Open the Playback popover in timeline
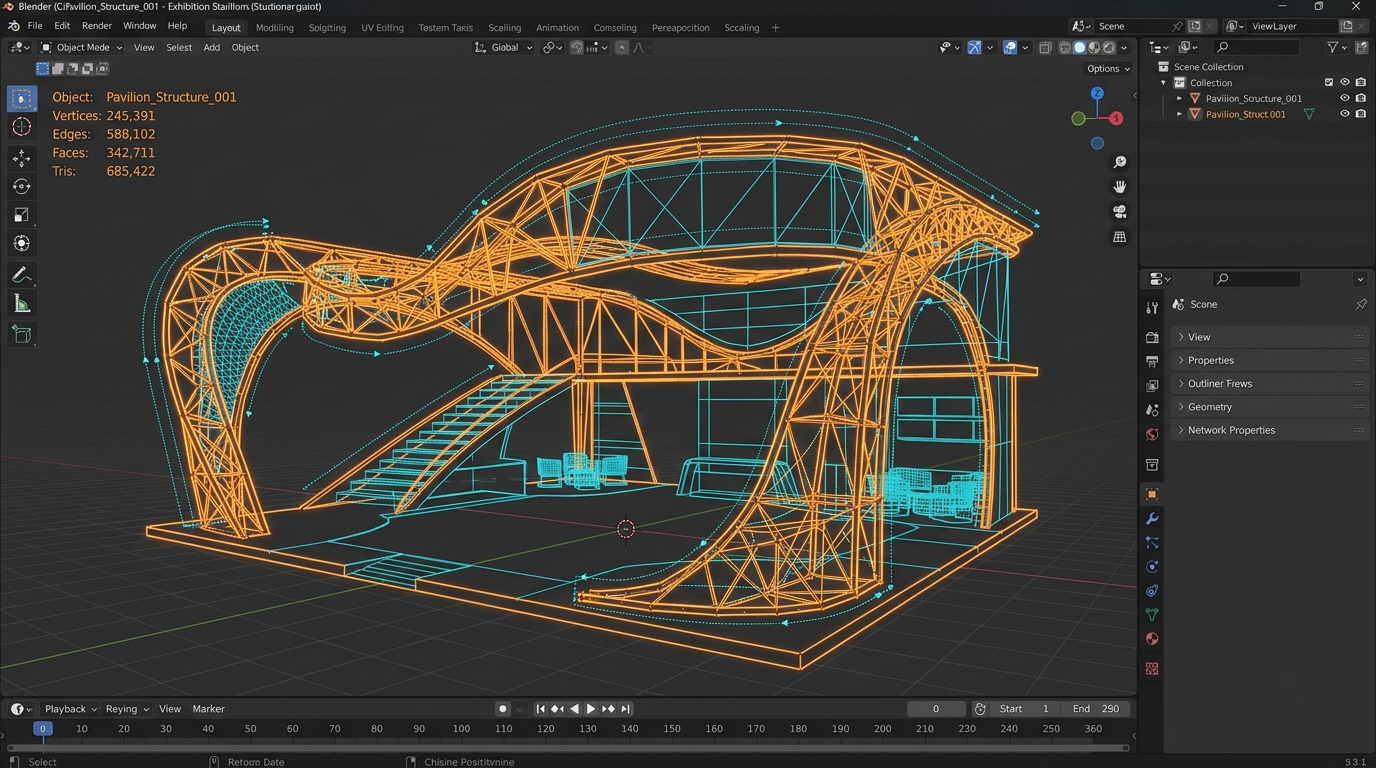 click(70, 709)
